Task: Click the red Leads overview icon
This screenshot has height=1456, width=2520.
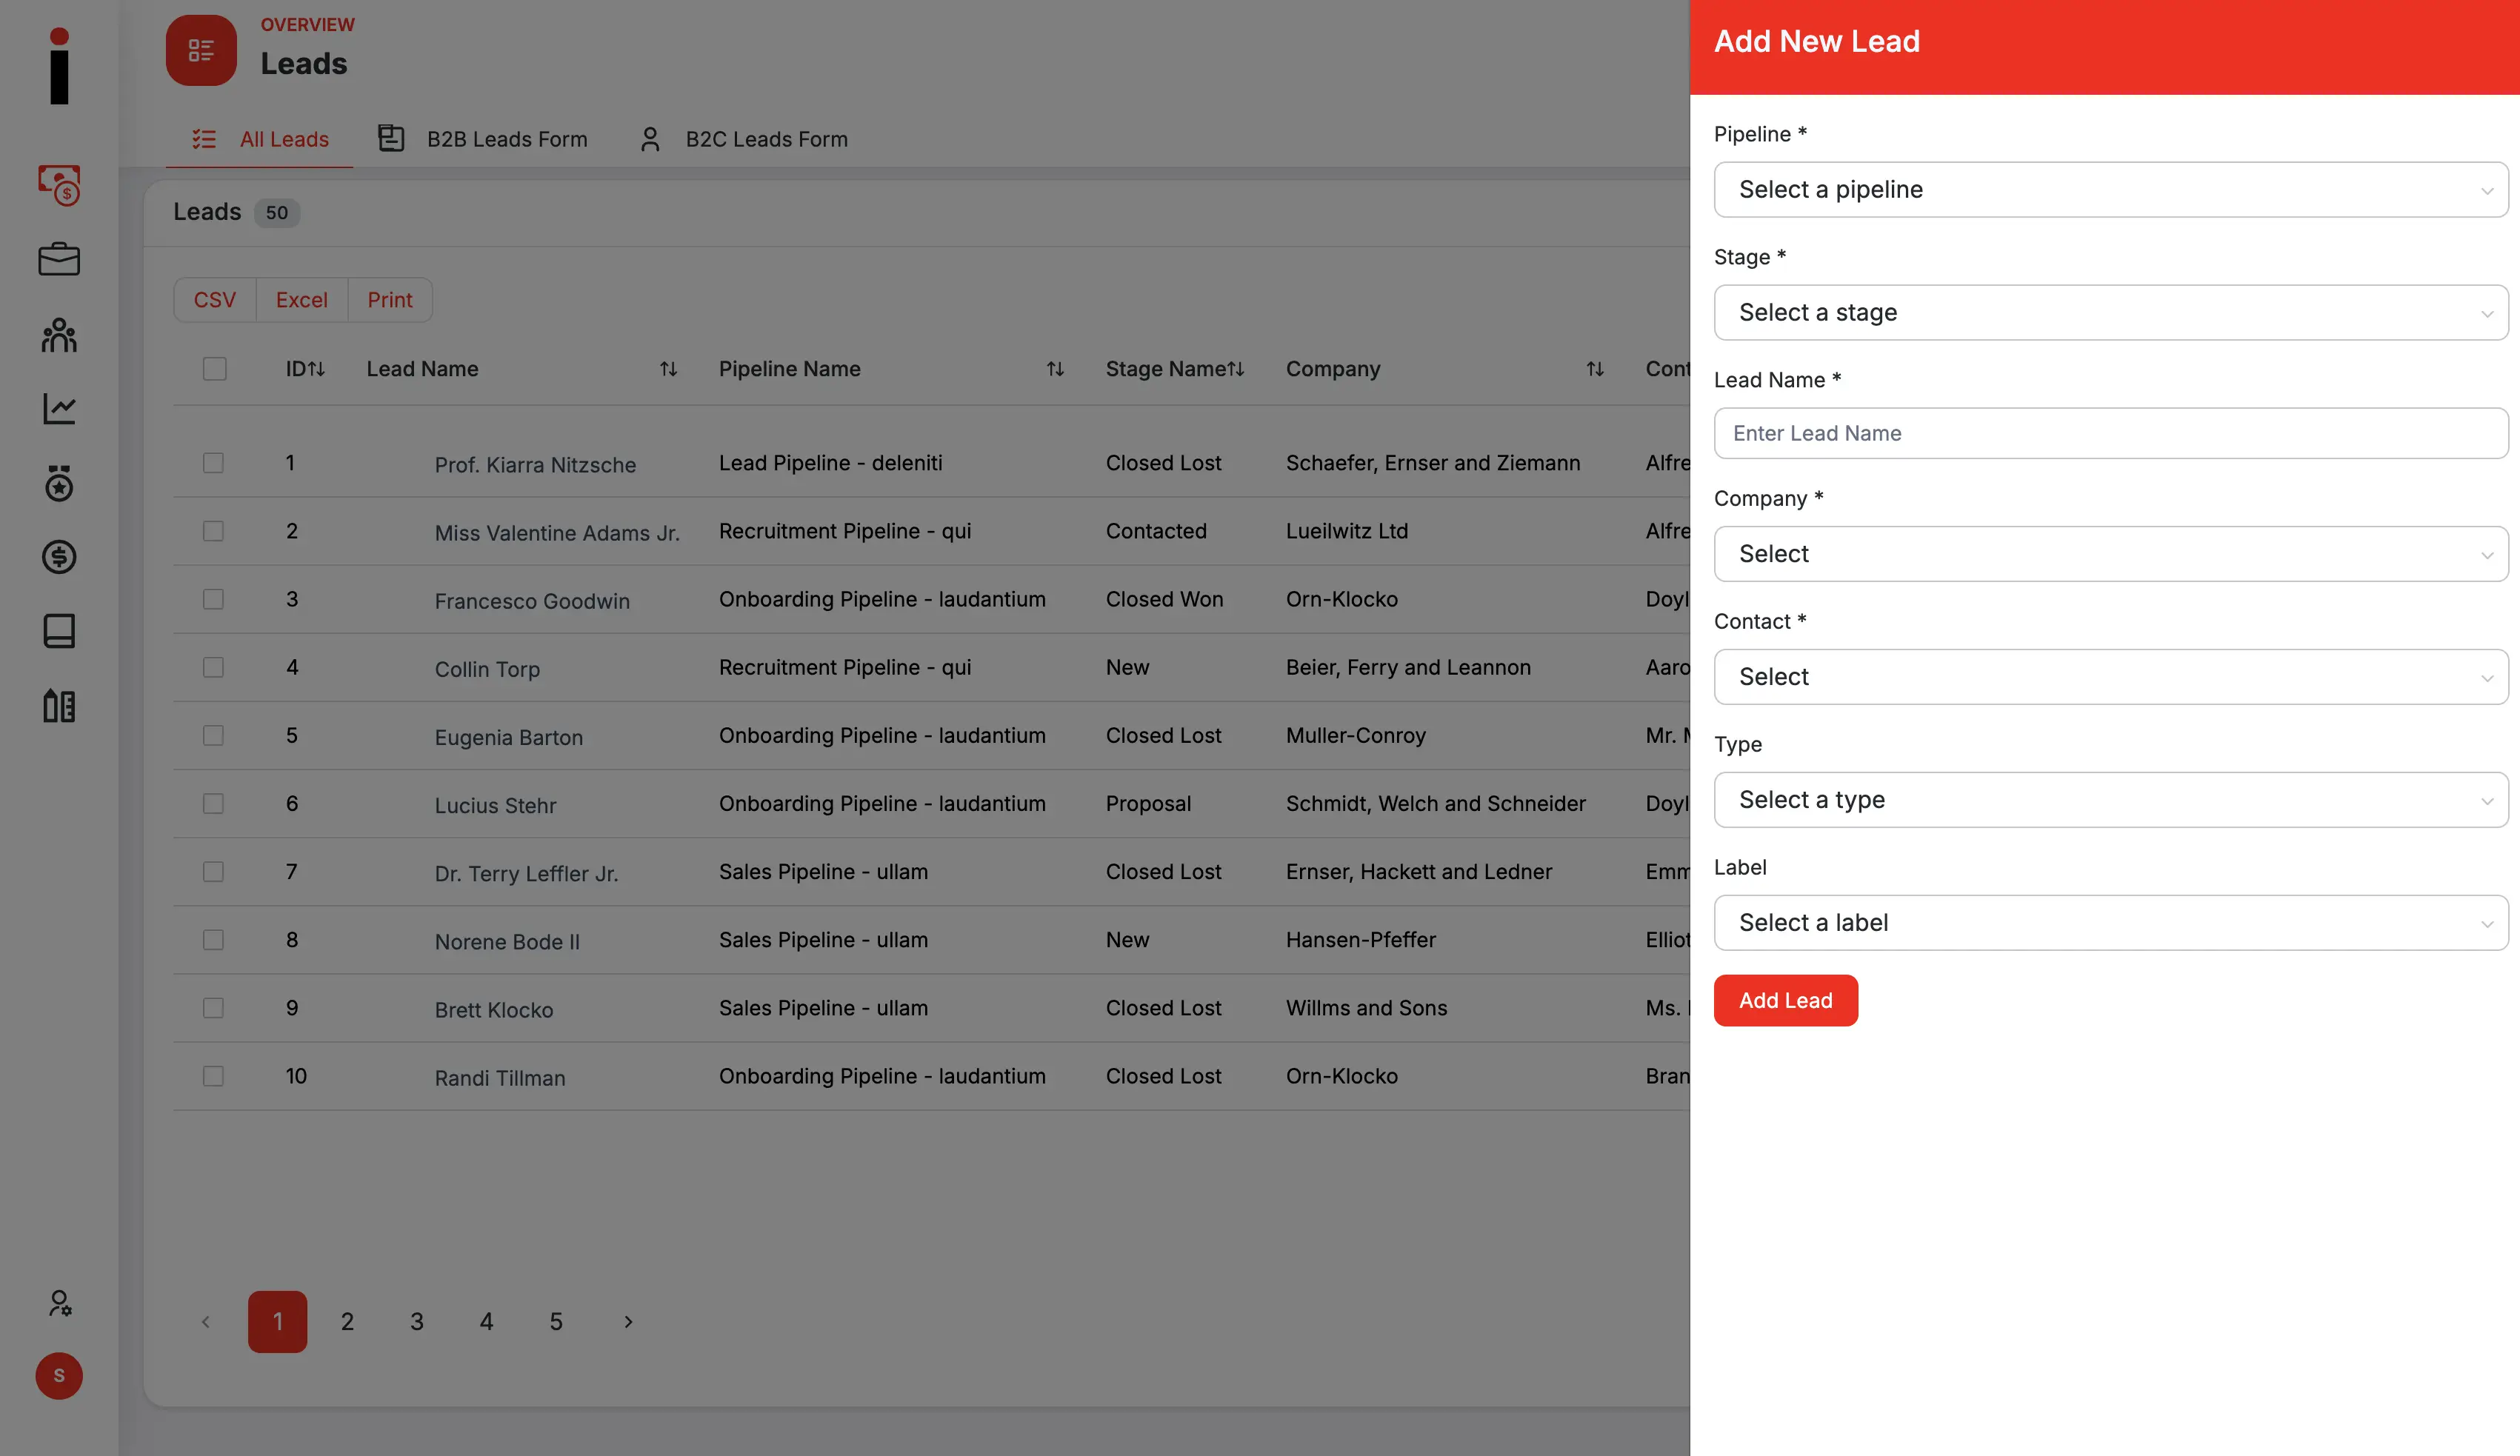Action: 201,50
